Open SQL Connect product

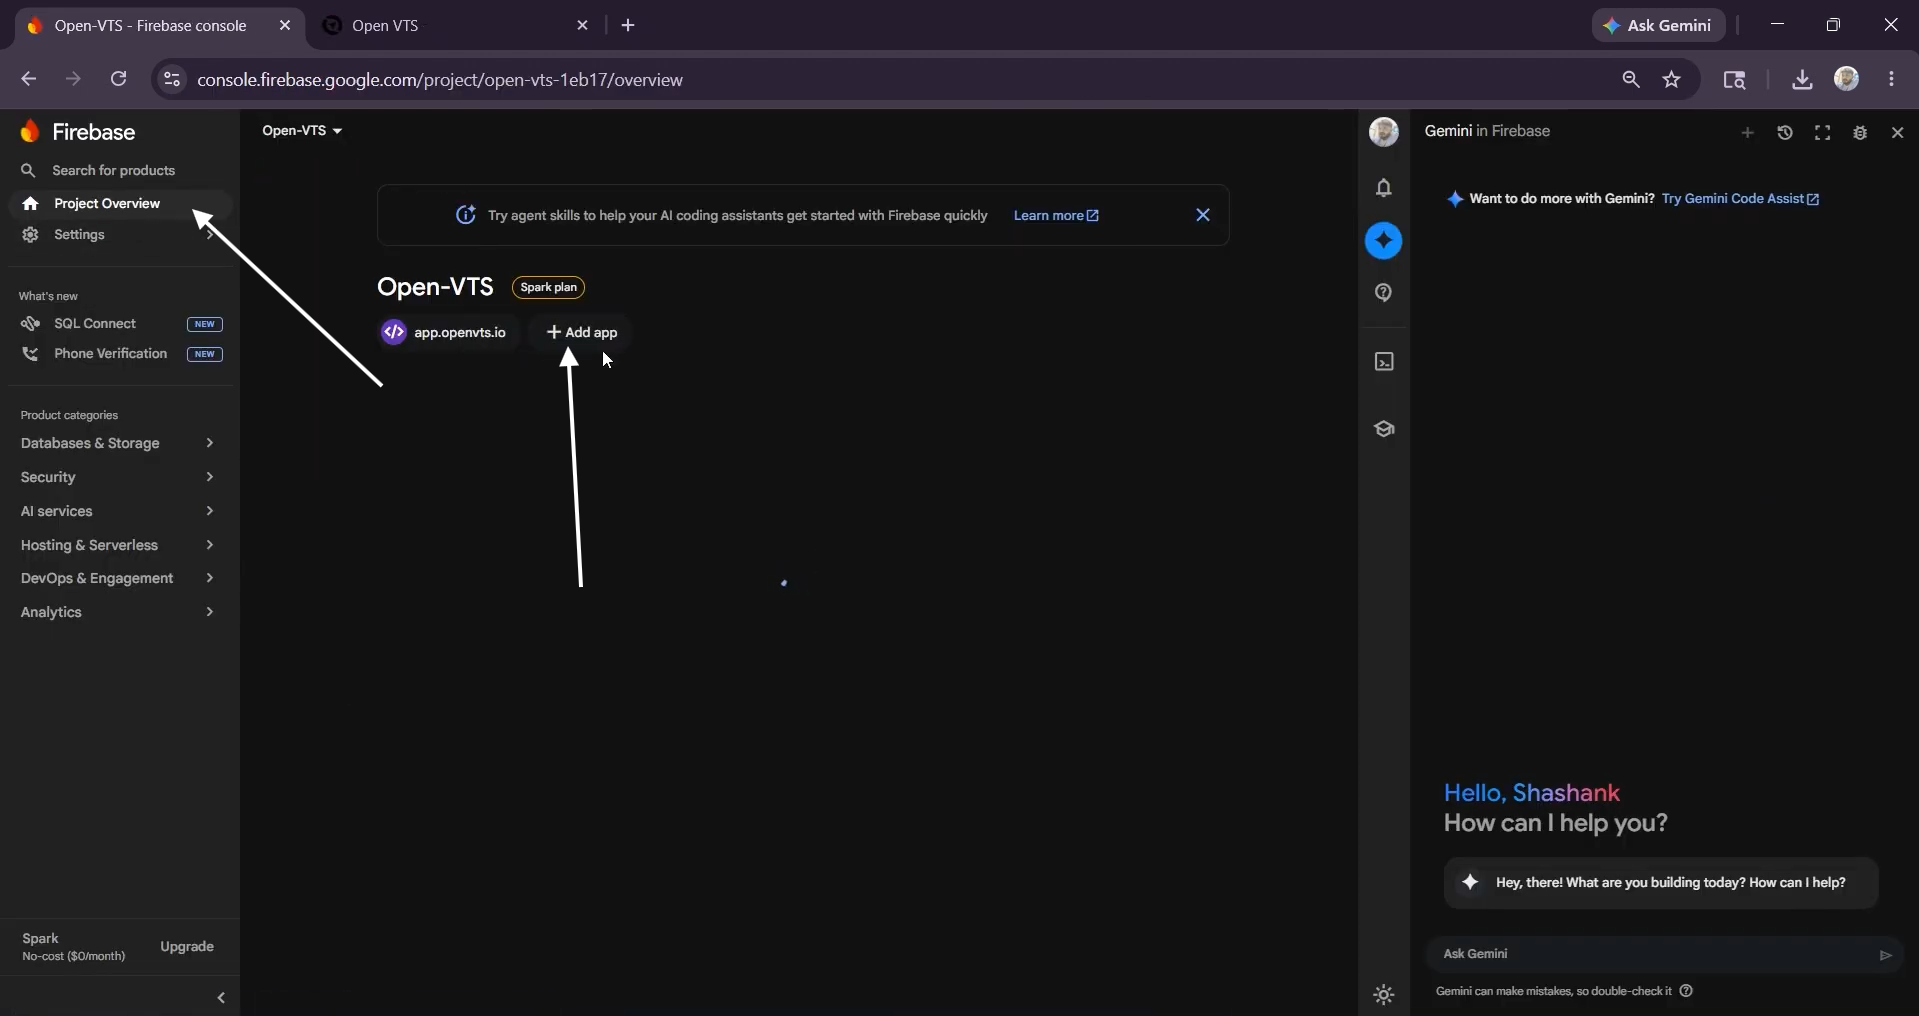[x=95, y=324]
